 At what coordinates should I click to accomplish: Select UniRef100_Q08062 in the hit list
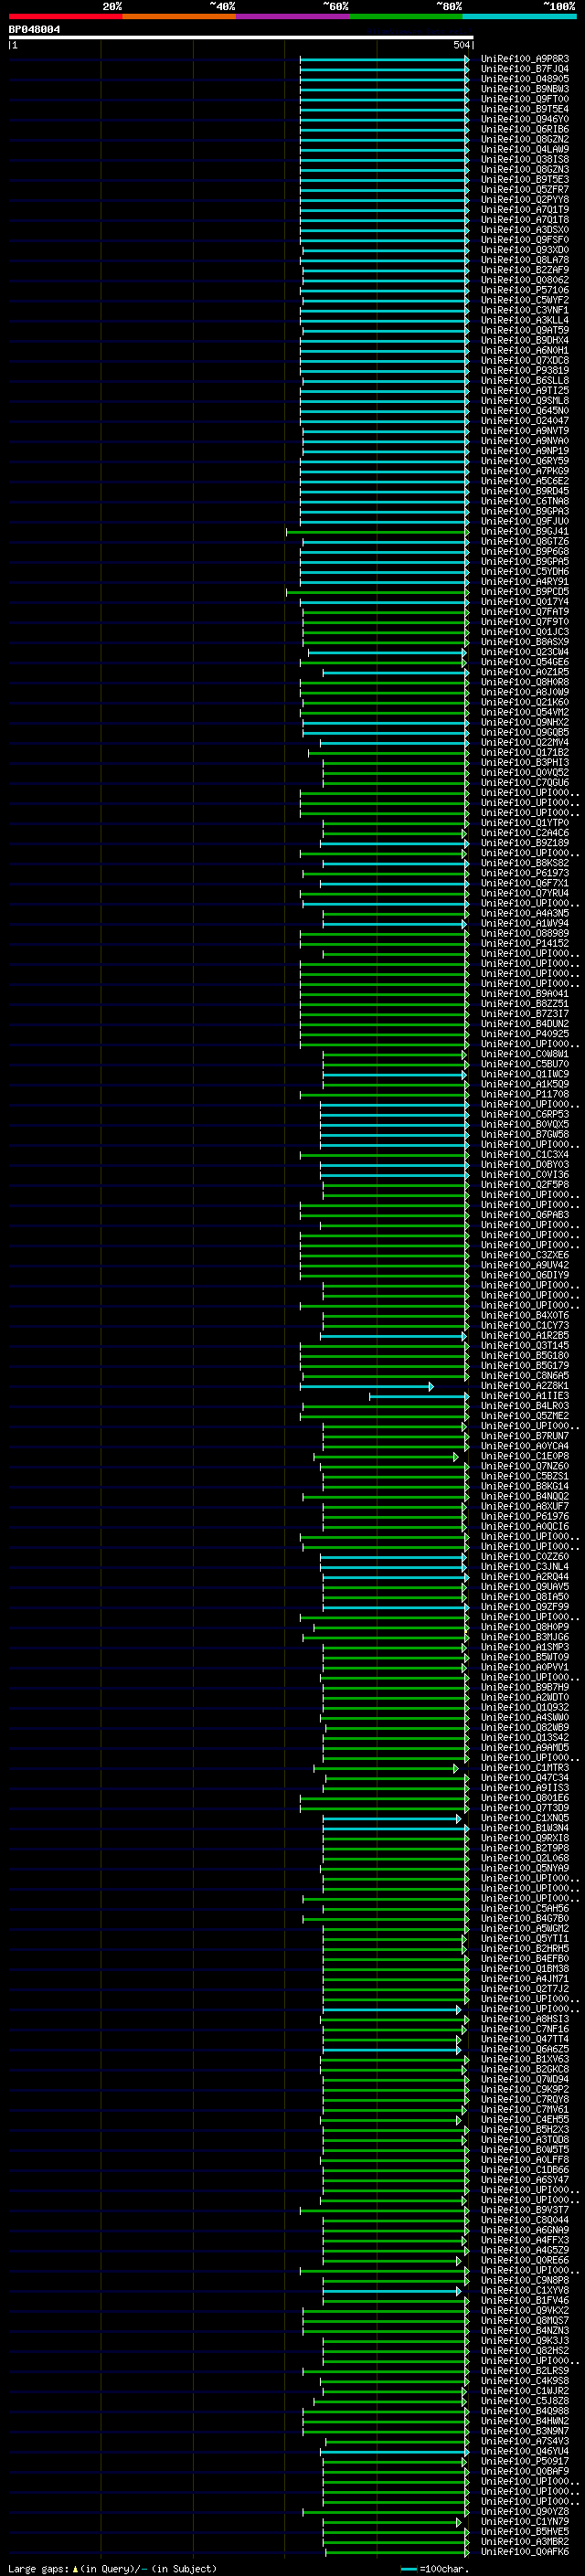524,280
